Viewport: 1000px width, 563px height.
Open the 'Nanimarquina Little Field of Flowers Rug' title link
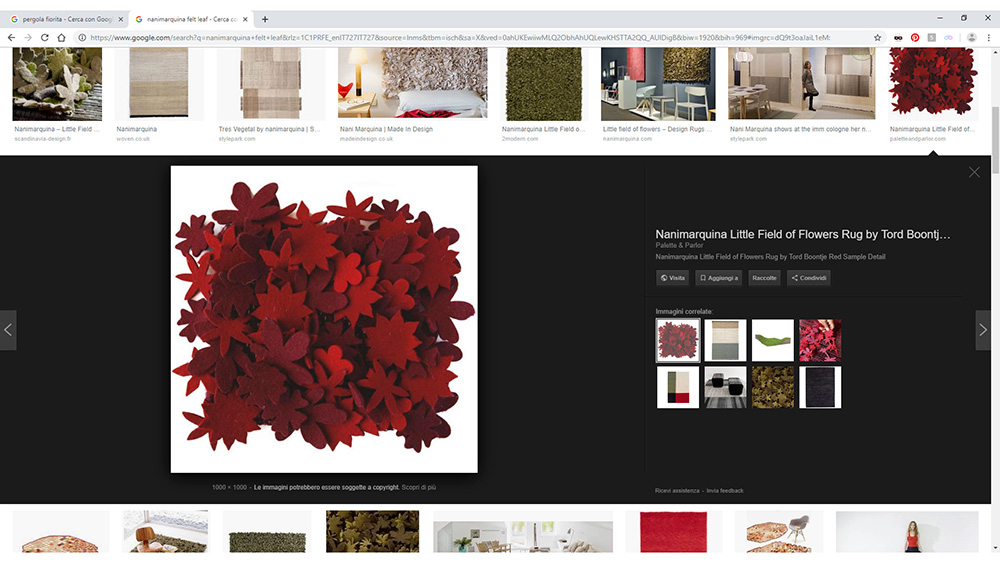tap(802, 234)
